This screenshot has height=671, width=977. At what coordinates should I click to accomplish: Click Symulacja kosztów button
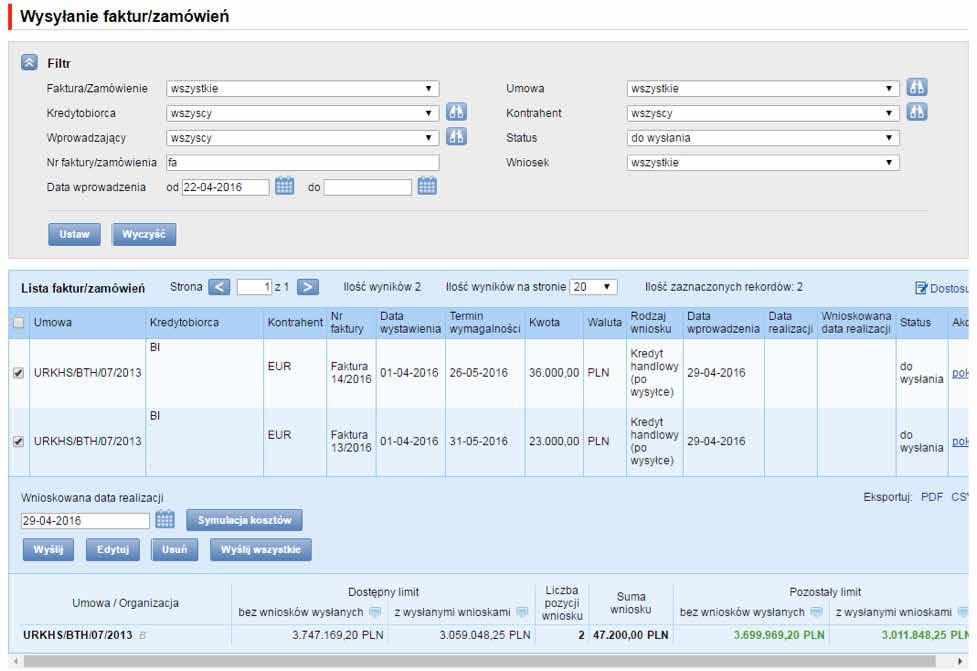tap(244, 520)
